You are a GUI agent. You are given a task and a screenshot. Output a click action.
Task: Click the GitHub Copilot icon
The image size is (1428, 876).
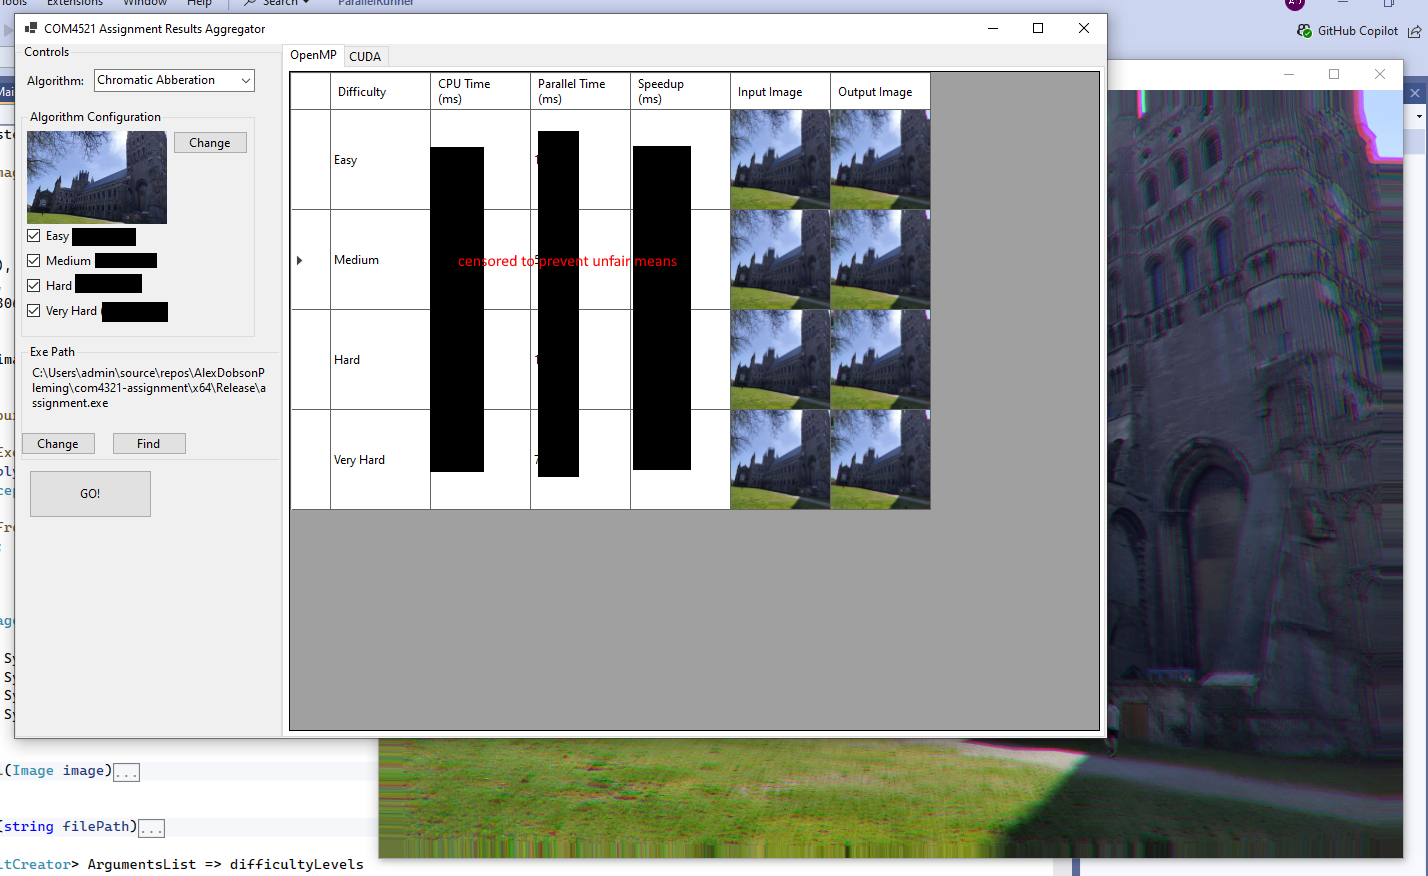[1304, 31]
